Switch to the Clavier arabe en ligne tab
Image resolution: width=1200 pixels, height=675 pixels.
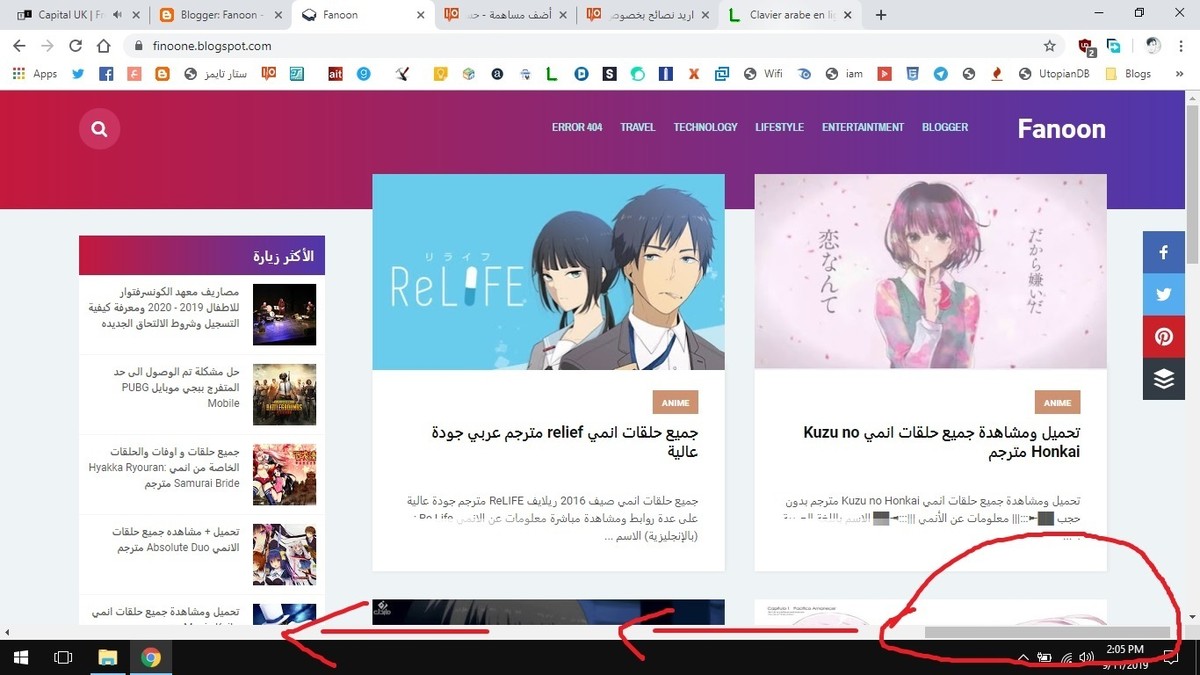click(791, 15)
